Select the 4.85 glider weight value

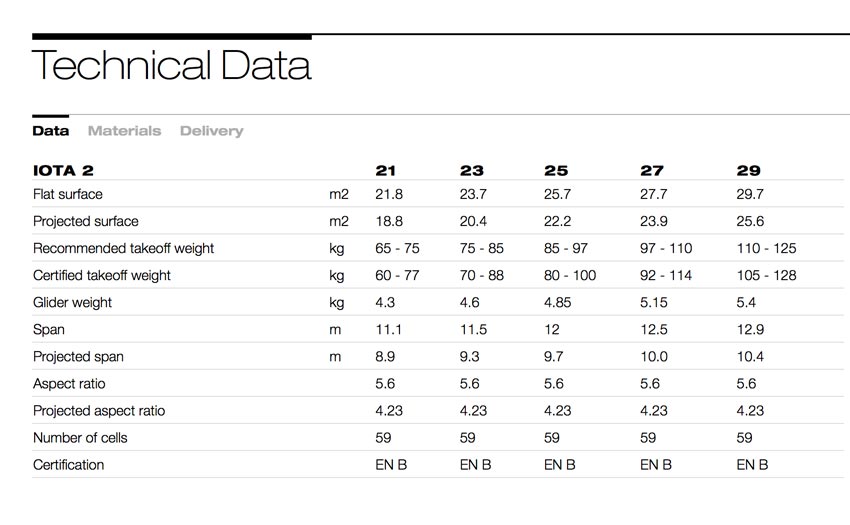[557, 303]
